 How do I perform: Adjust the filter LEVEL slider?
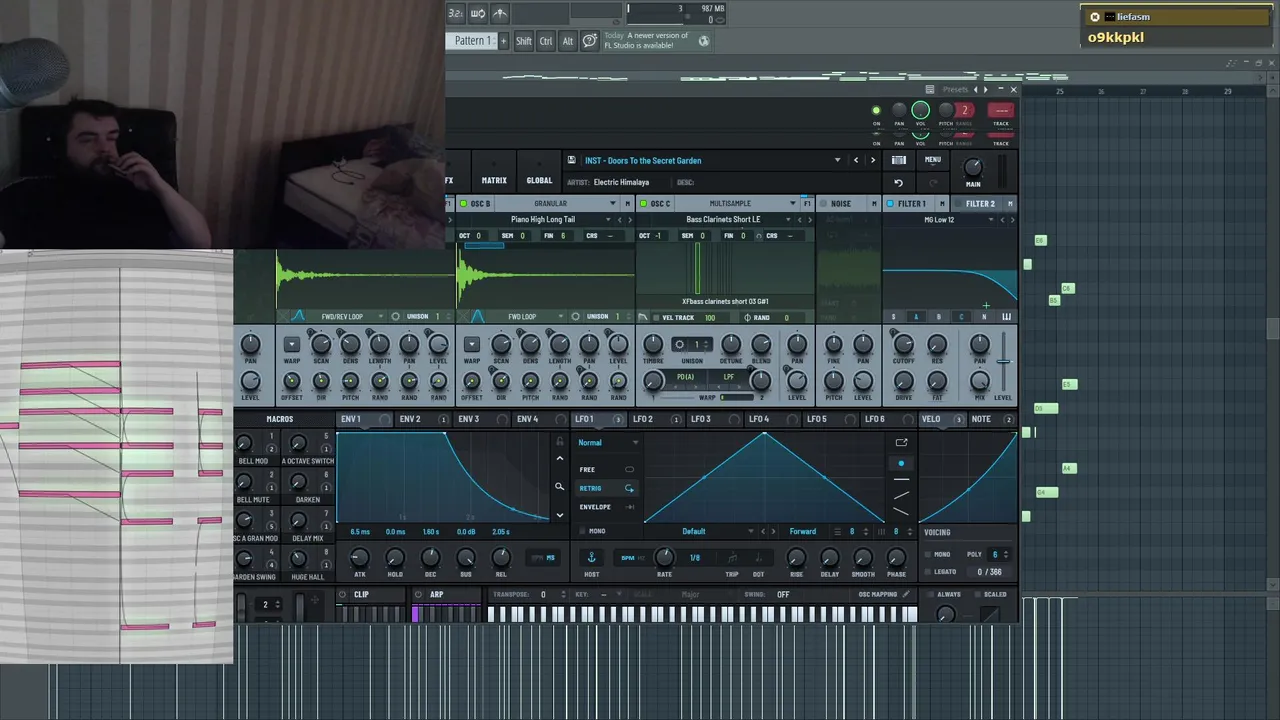click(1004, 360)
